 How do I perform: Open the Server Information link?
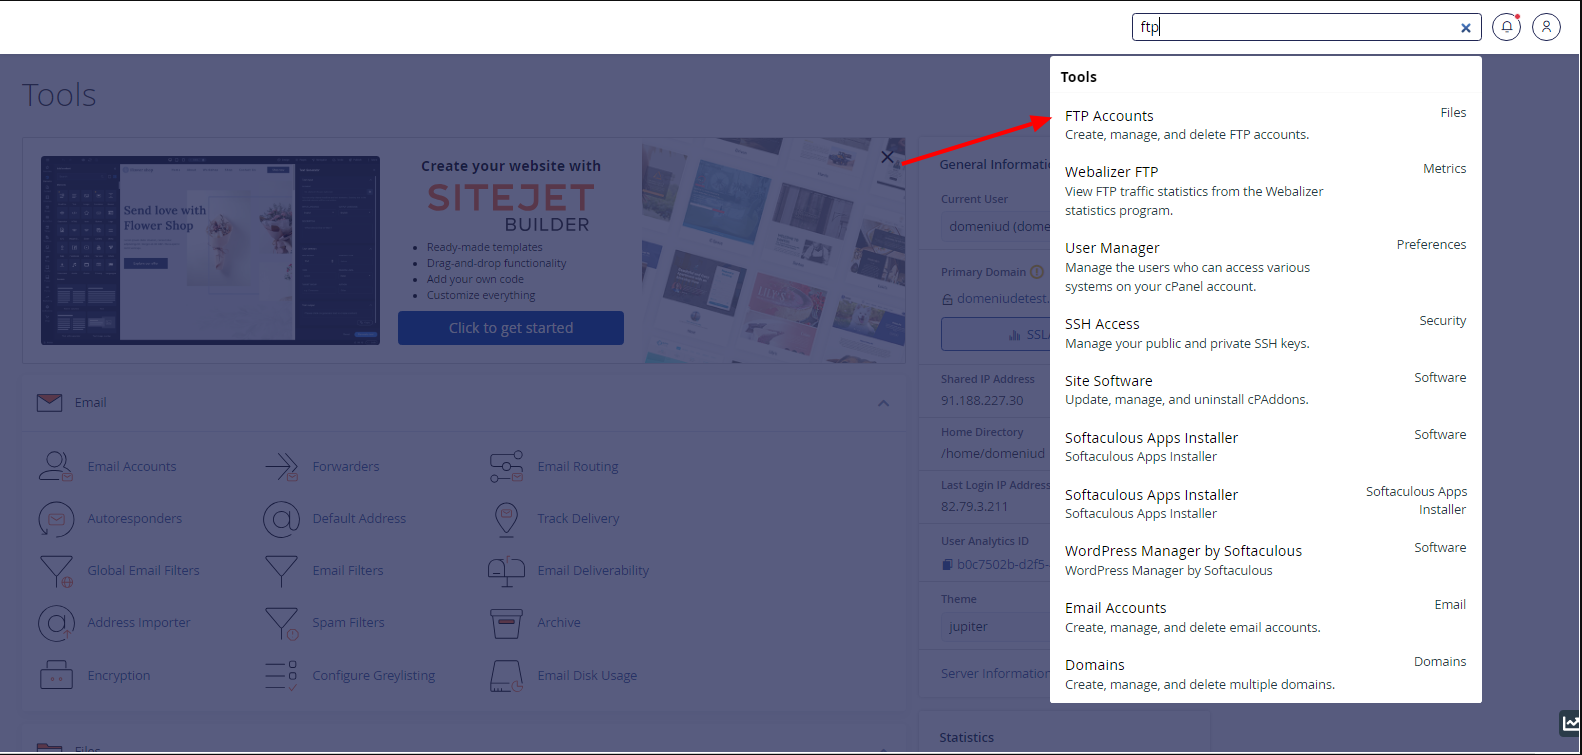click(995, 673)
